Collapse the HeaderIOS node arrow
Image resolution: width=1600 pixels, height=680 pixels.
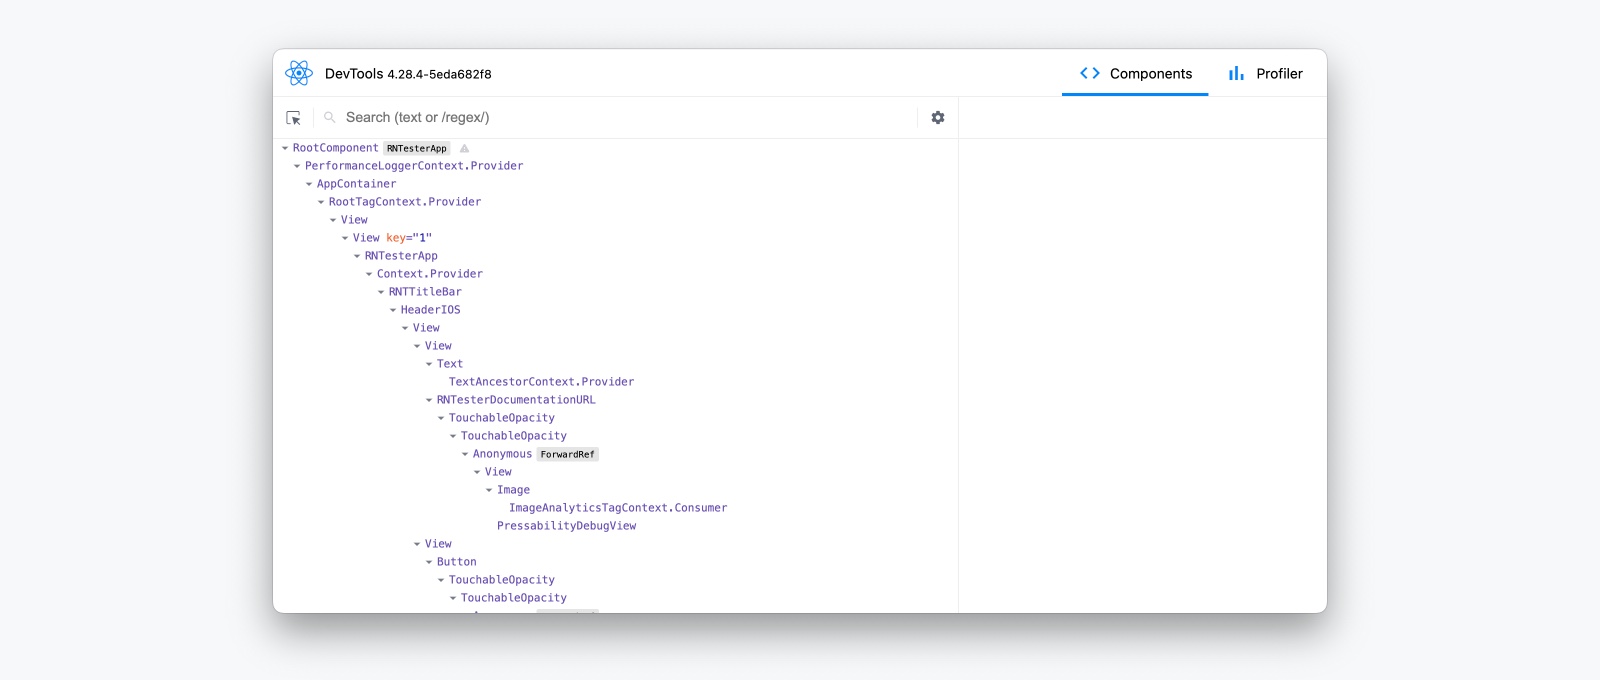393,310
